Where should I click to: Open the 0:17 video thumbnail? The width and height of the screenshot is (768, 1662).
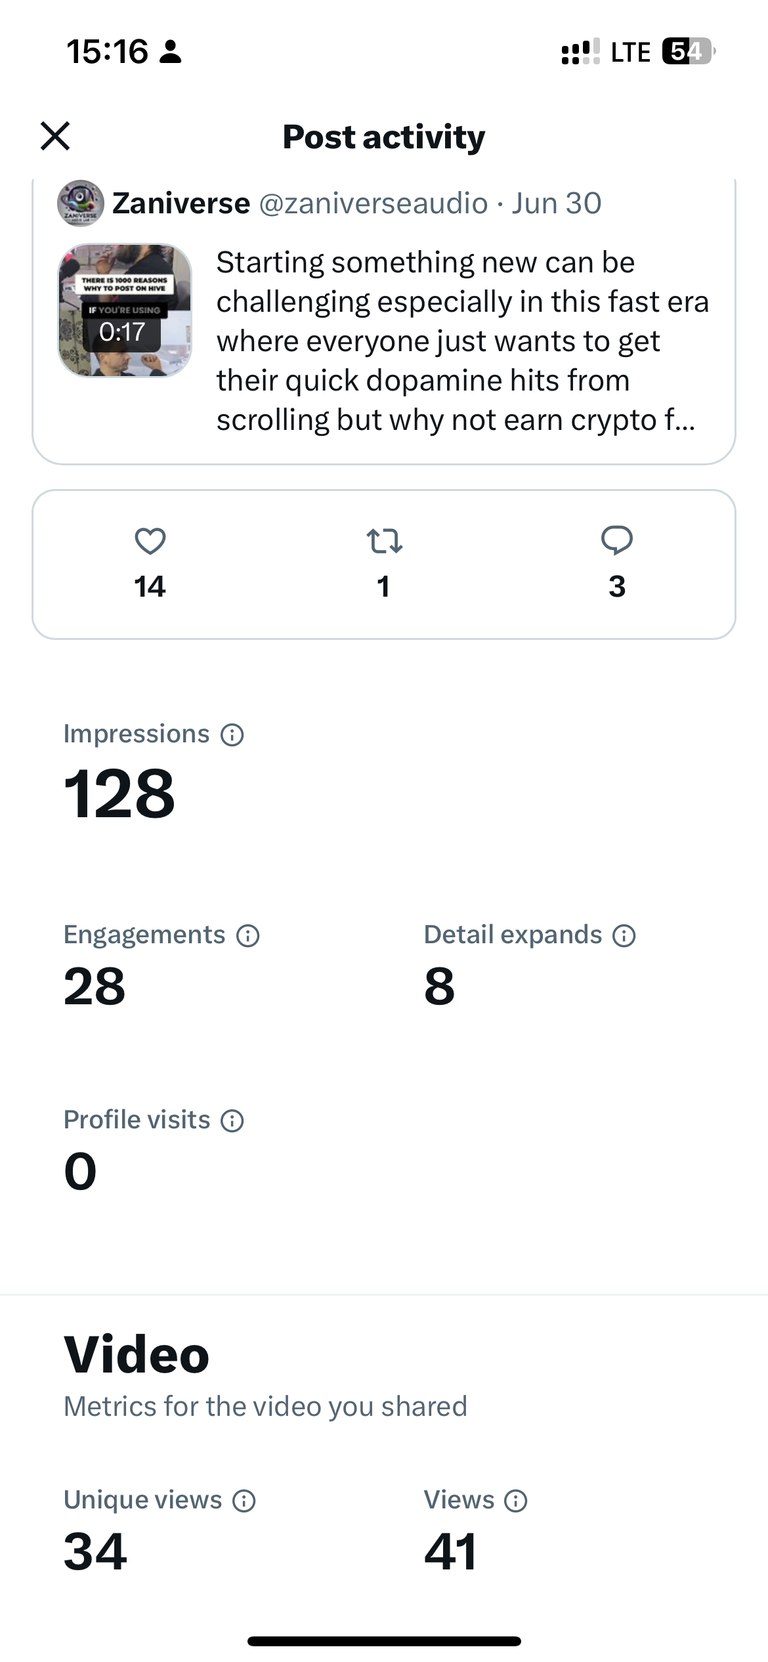[x=125, y=310]
